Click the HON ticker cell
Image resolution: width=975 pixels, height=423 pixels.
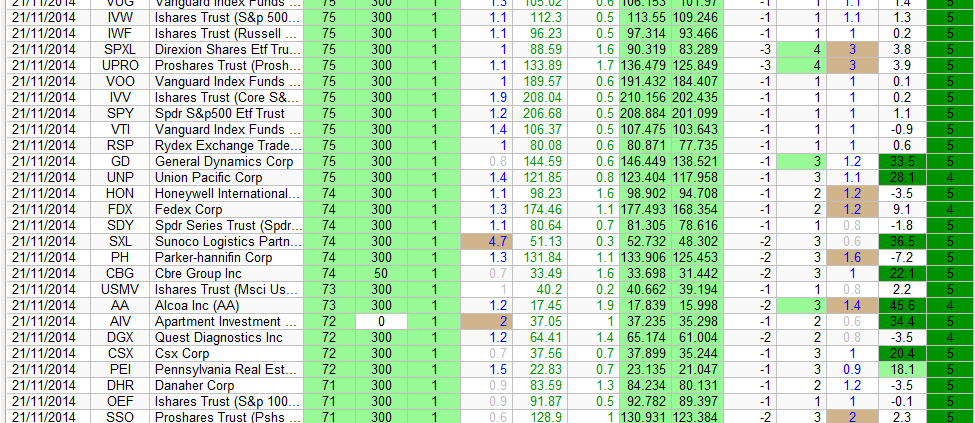(x=120, y=193)
